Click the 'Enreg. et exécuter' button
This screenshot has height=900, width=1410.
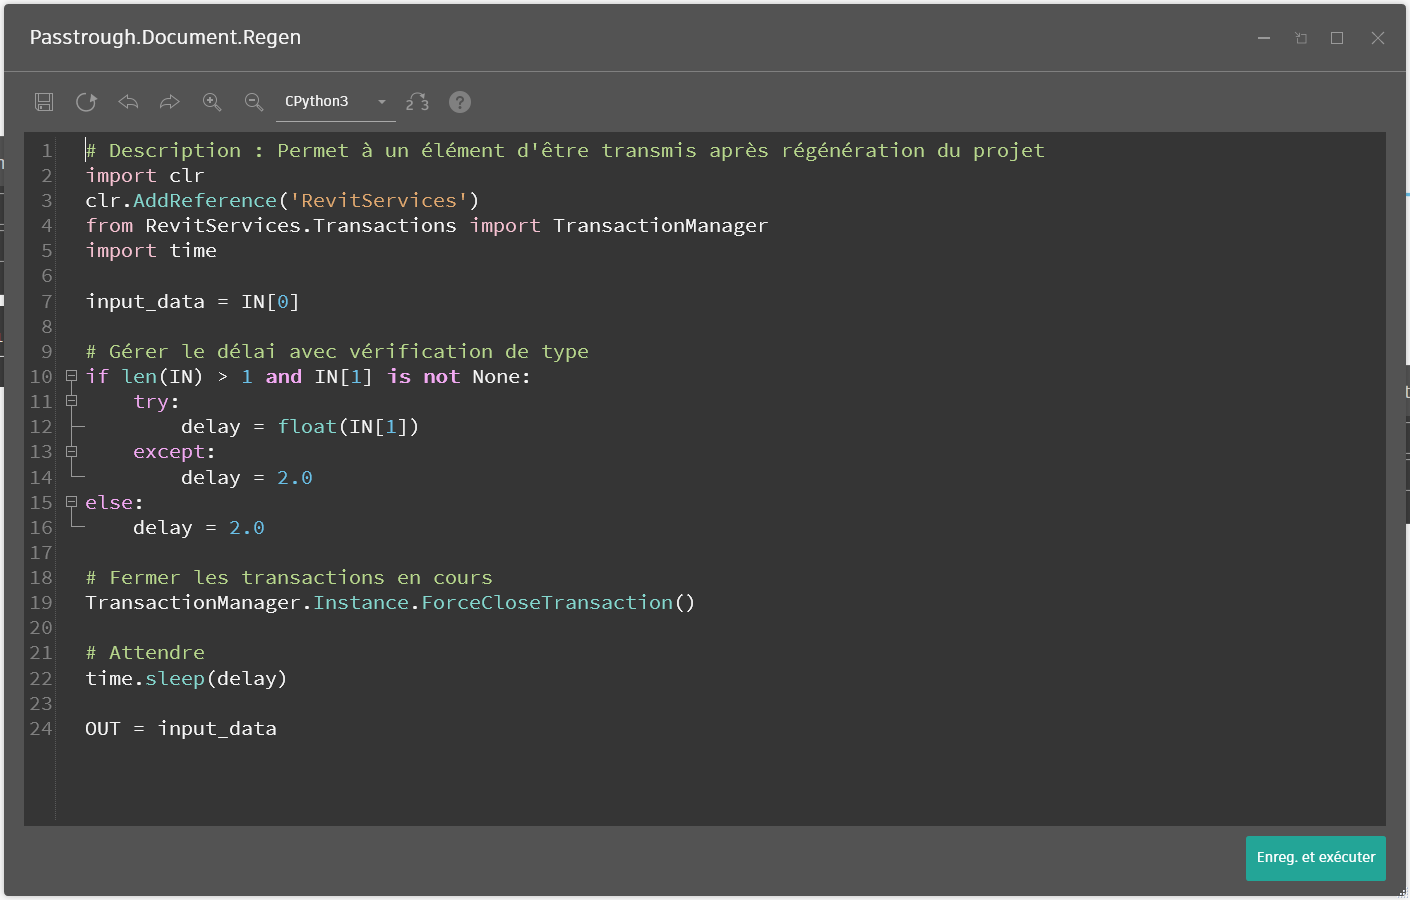click(1315, 858)
